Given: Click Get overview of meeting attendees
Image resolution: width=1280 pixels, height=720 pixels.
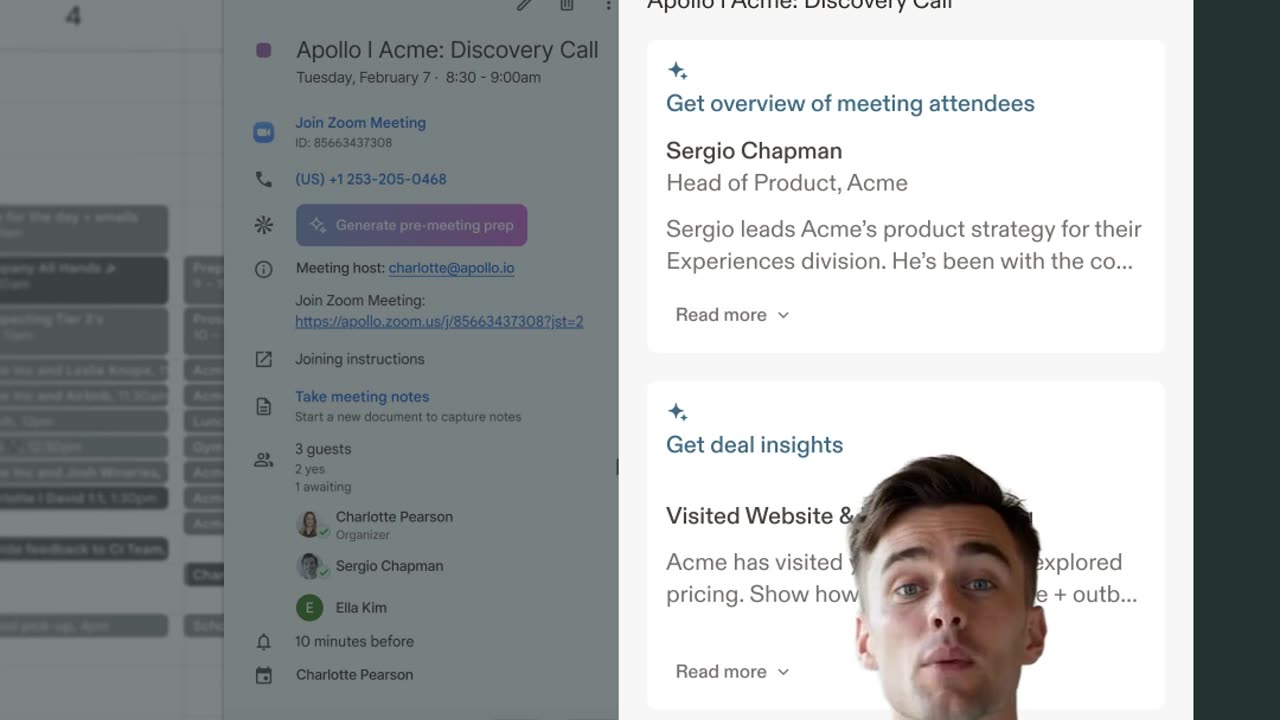Looking at the screenshot, I should click(x=850, y=103).
